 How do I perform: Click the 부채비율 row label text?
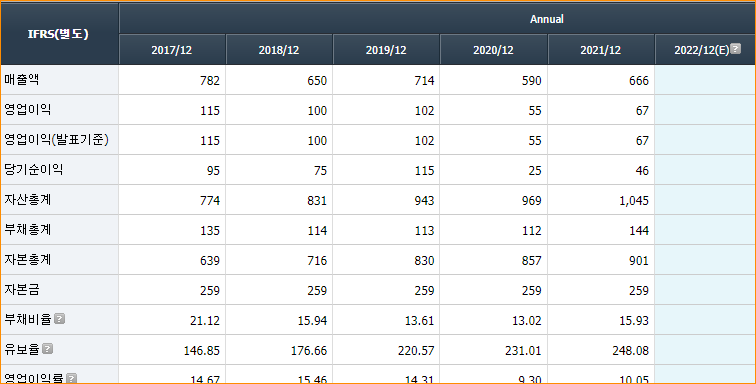(27, 319)
